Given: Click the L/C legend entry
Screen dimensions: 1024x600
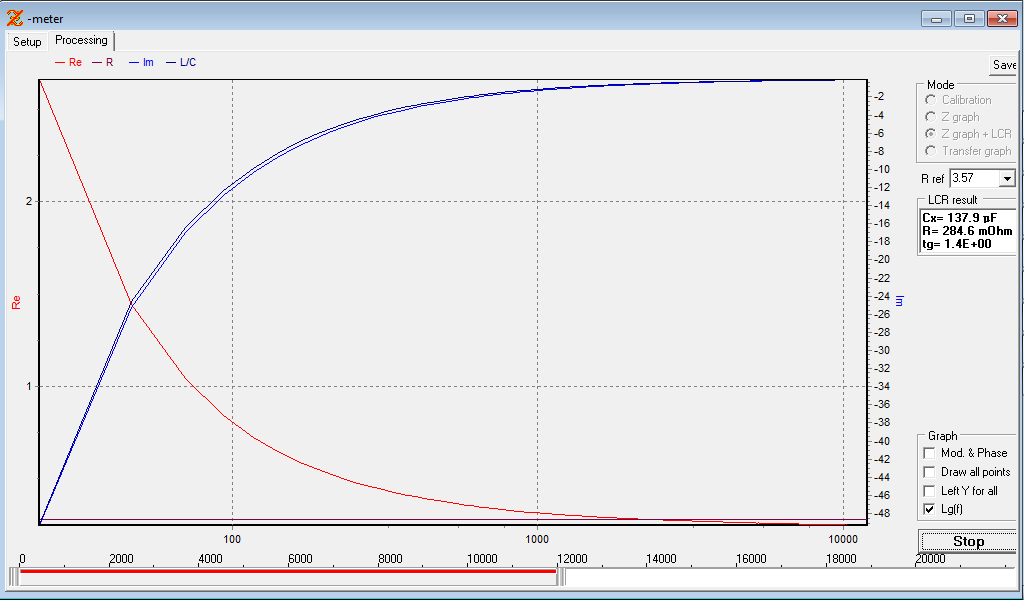Looking at the screenshot, I should coord(182,63).
